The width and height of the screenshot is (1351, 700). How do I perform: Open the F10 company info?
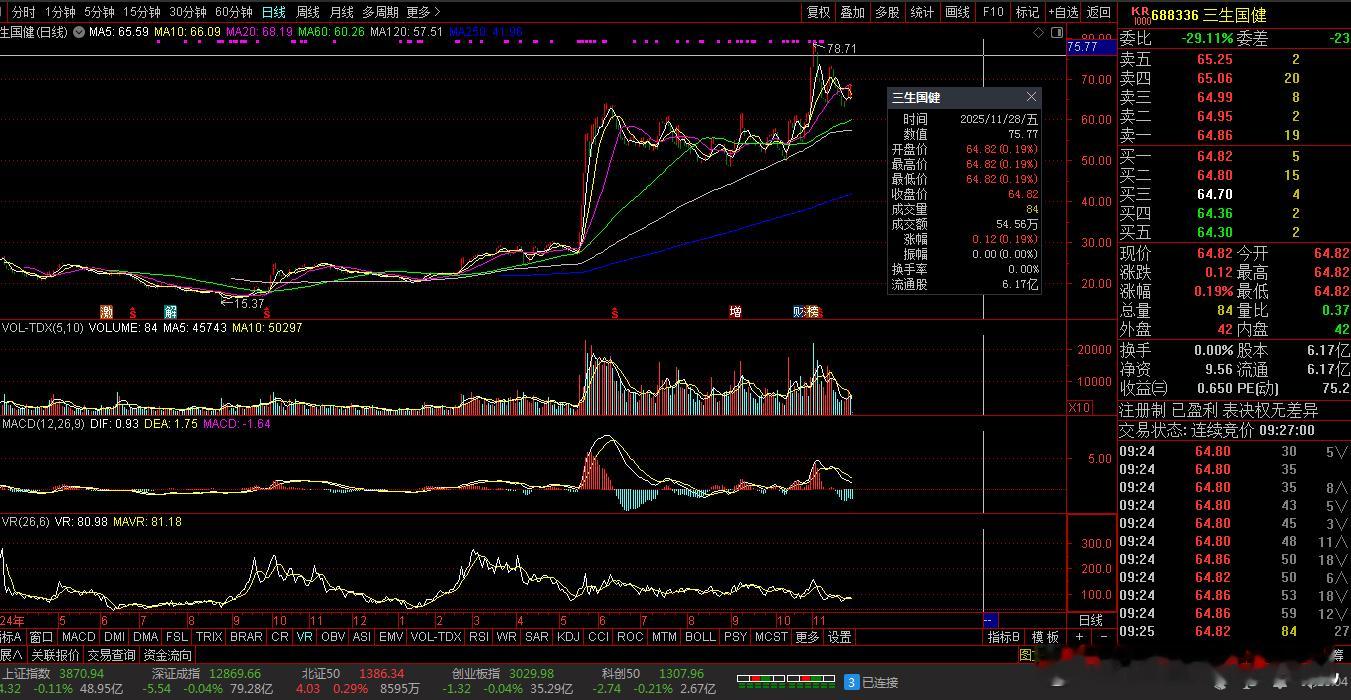point(992,12)
